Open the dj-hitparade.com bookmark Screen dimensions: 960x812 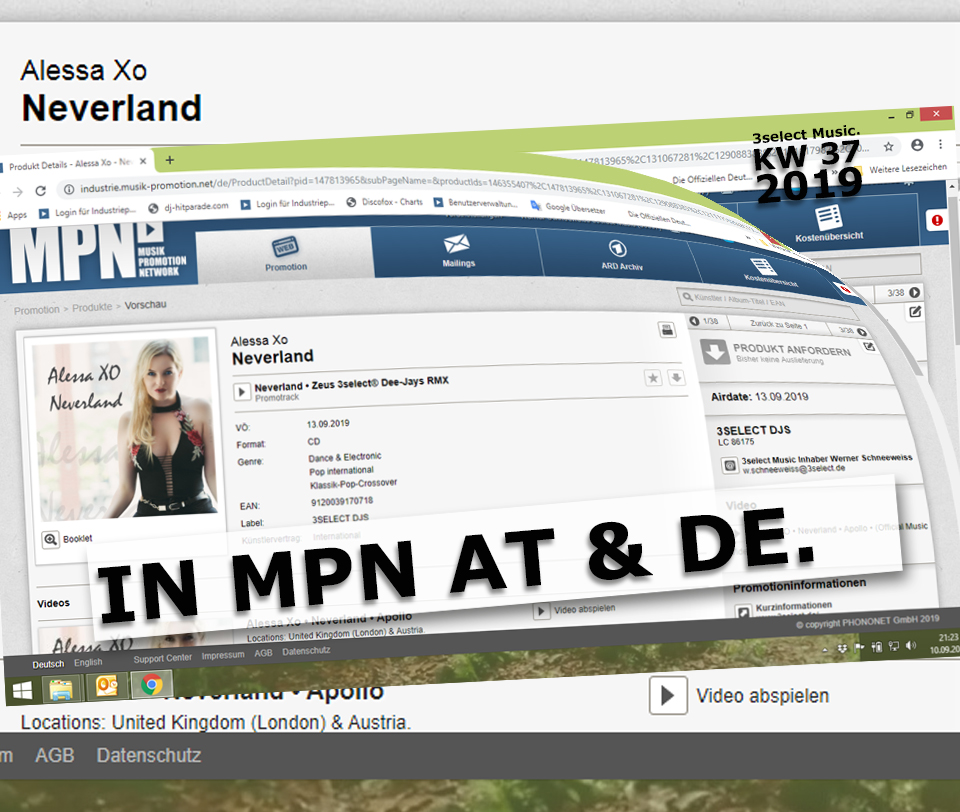(x=189, y=207)
